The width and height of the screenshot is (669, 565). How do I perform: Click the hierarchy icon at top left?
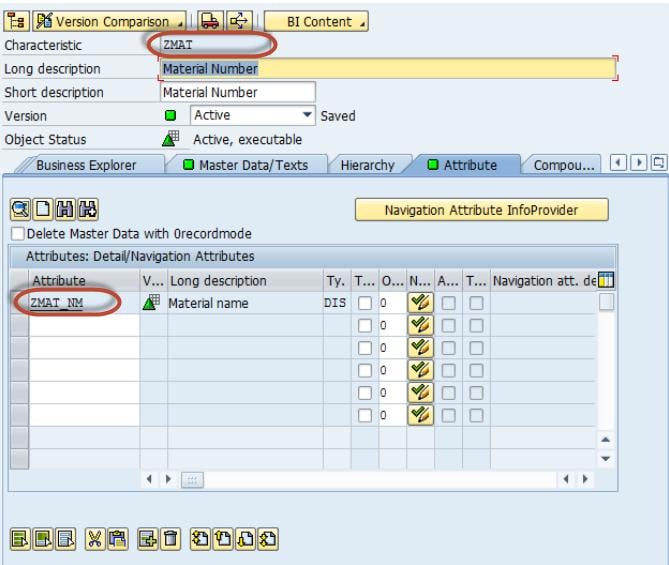click(16, 21)
